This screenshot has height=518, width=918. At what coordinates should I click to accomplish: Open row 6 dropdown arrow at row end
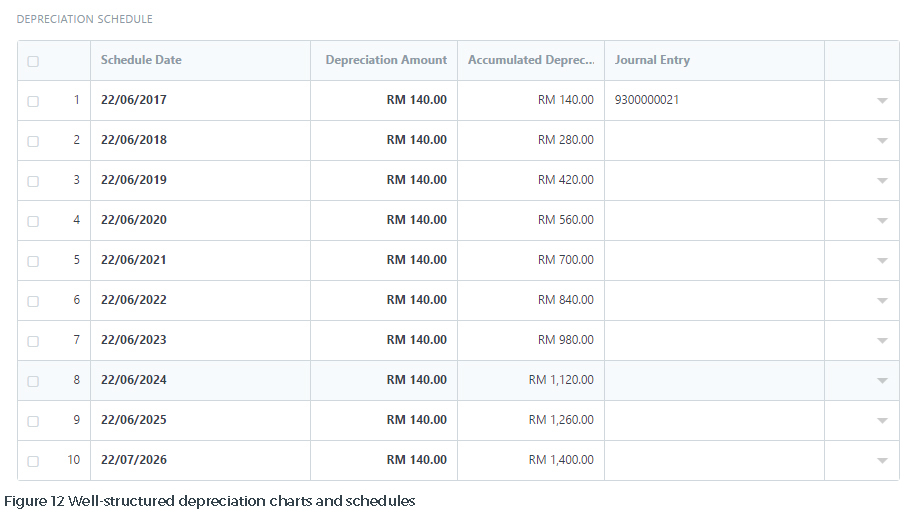(882, 301)
